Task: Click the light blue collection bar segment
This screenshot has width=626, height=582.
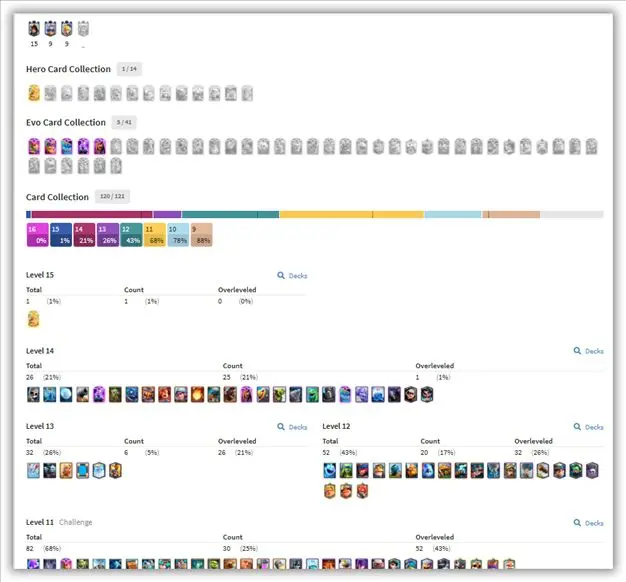Action: [x=453, y=214]
